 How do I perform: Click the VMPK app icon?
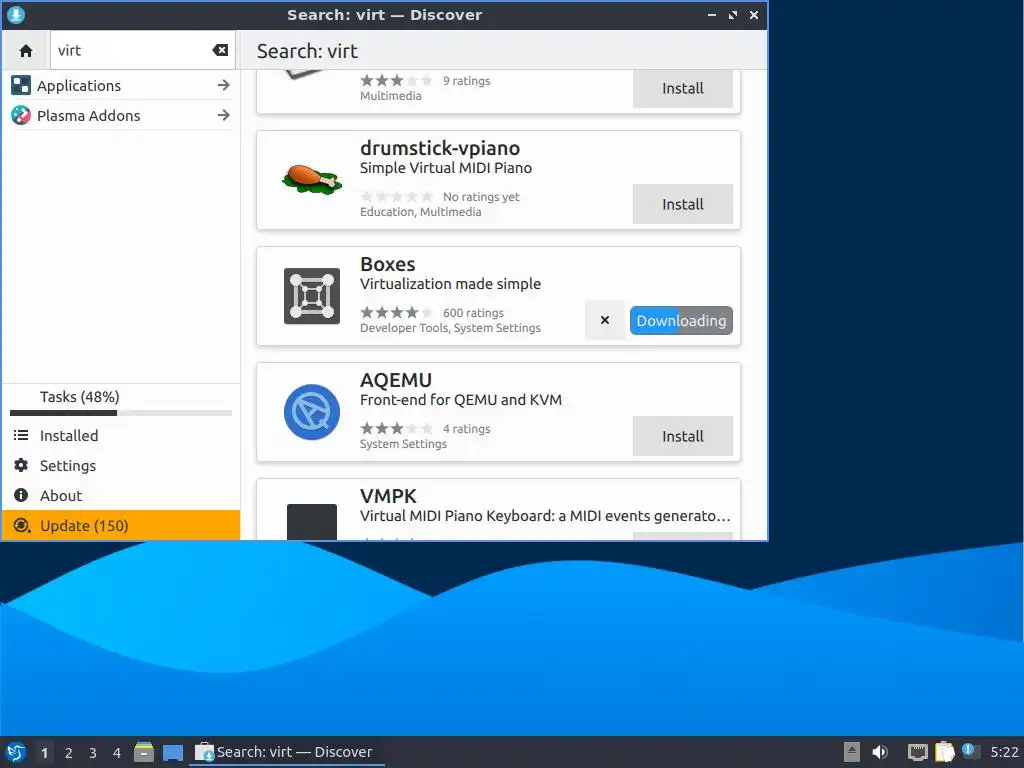(x=312, y=522)
